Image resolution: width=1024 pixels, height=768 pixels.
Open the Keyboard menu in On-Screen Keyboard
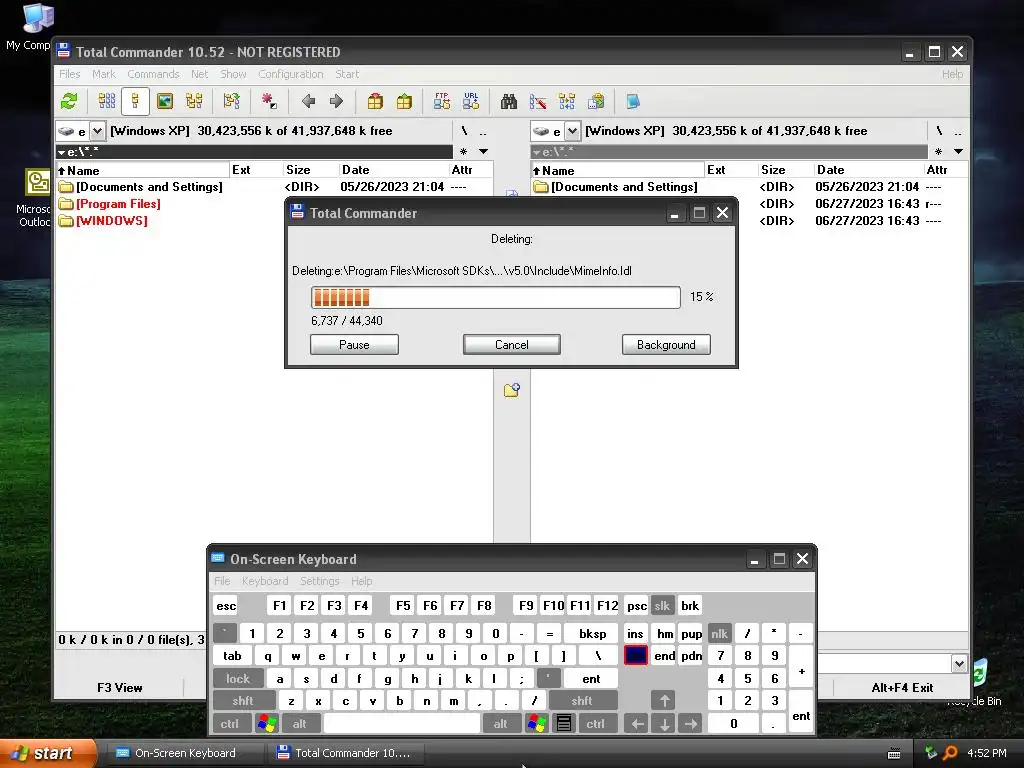point(264,581)
